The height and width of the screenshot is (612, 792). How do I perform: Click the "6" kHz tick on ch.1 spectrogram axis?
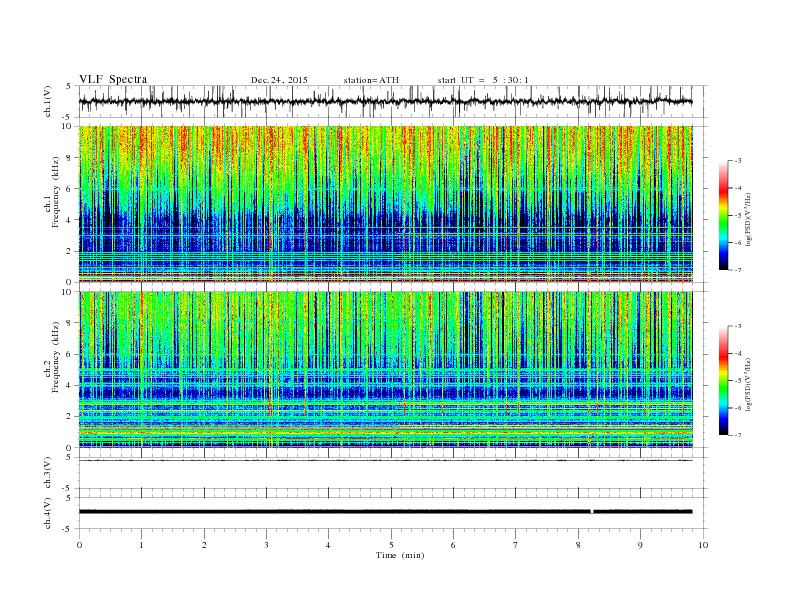69,189
